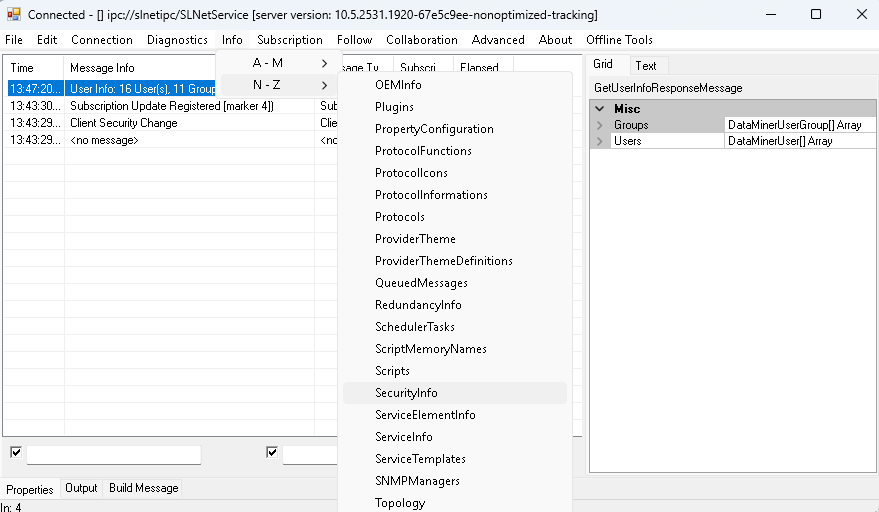Pick SchedulerTasks from the list

click(x=415, y=327)
